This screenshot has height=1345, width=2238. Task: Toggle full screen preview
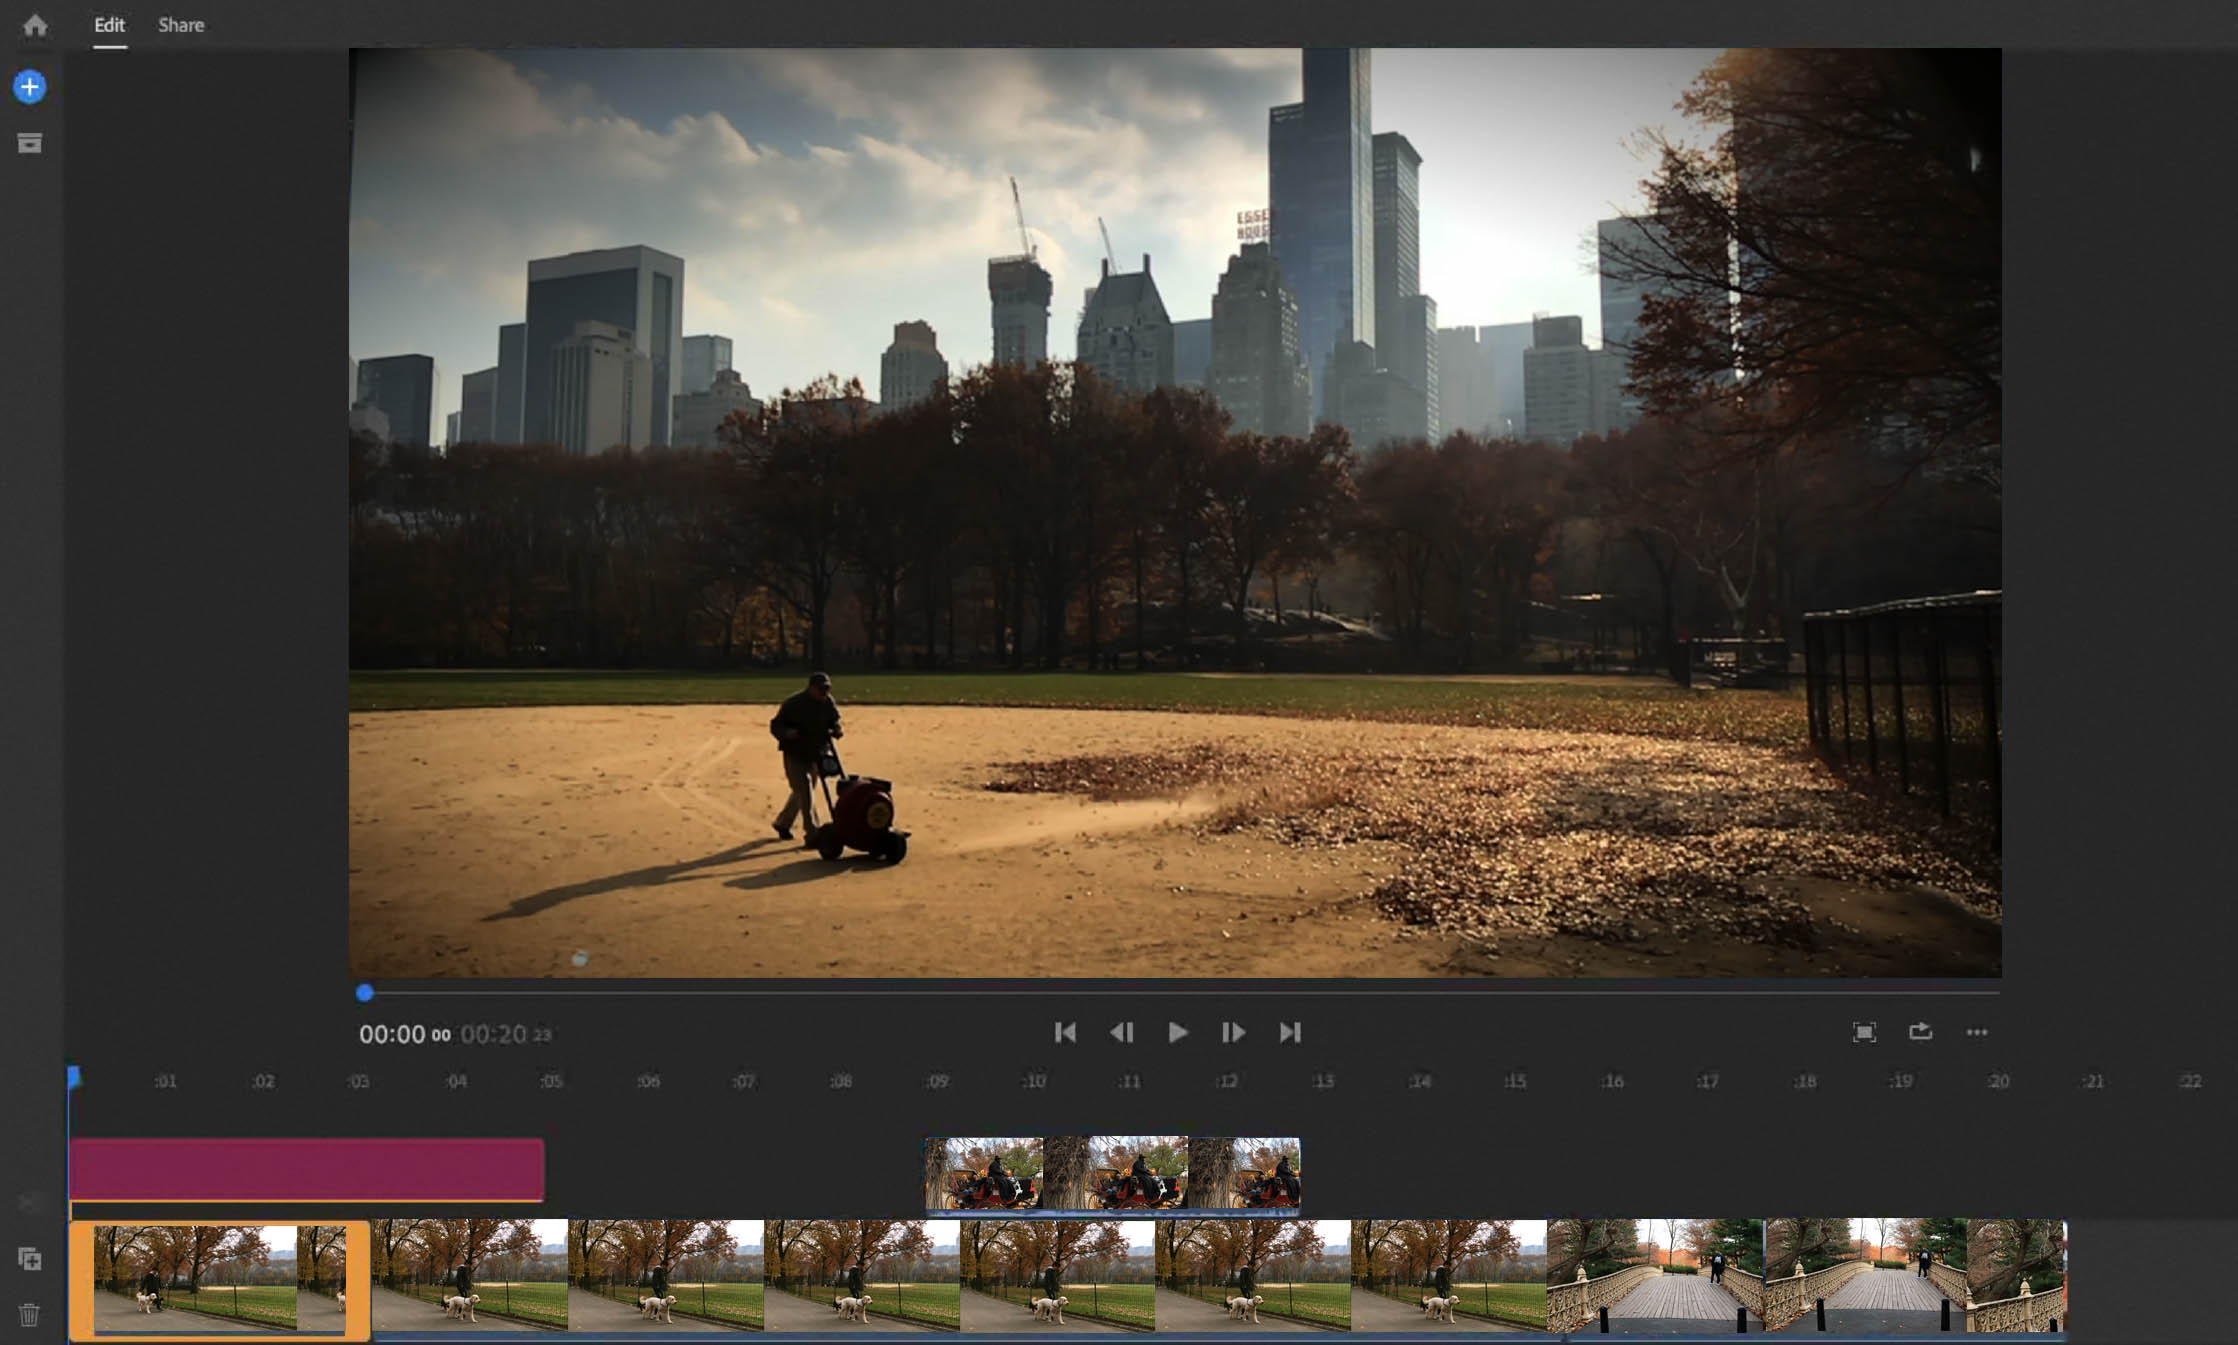click(x=1864, y=1032)
